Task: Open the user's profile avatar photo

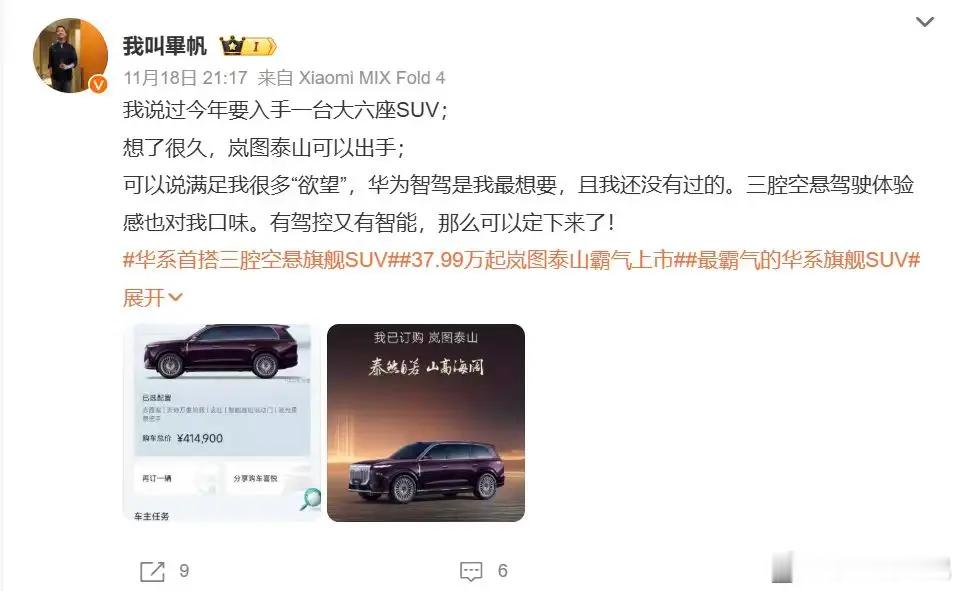Action: [70, 56]
